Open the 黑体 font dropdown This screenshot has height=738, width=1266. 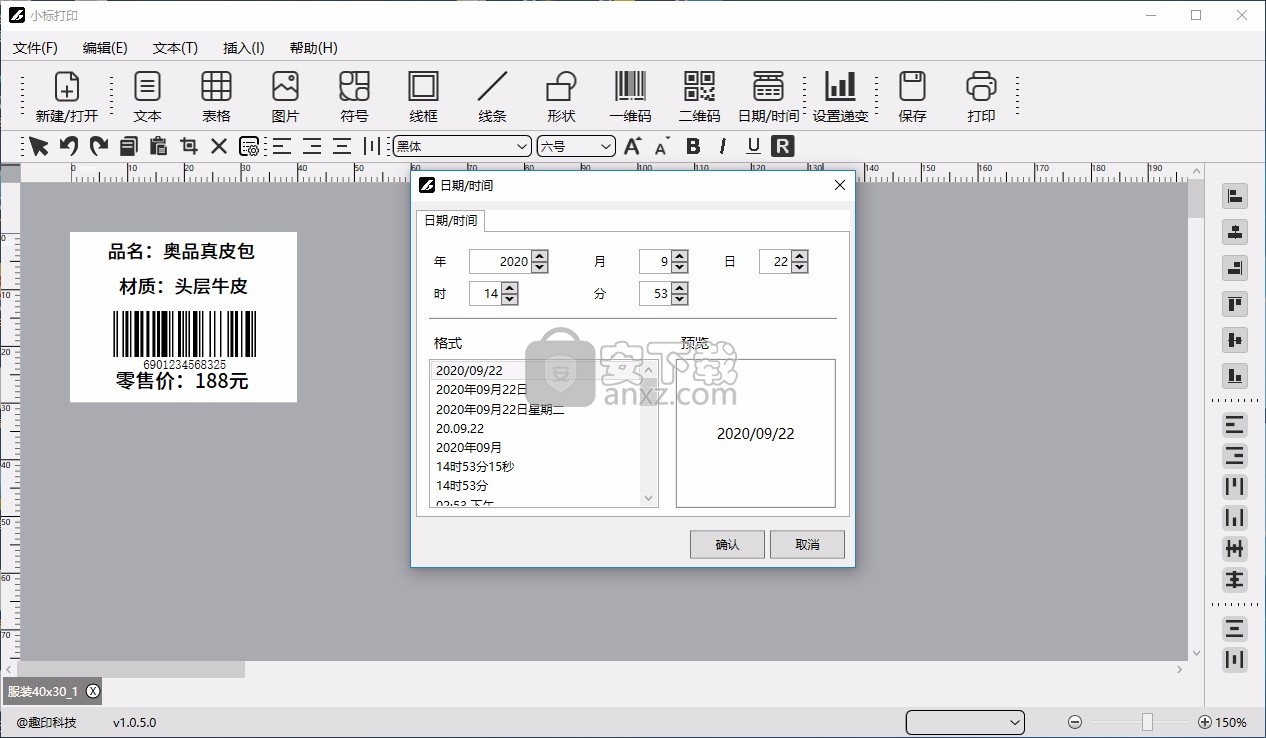click(462, 146)
